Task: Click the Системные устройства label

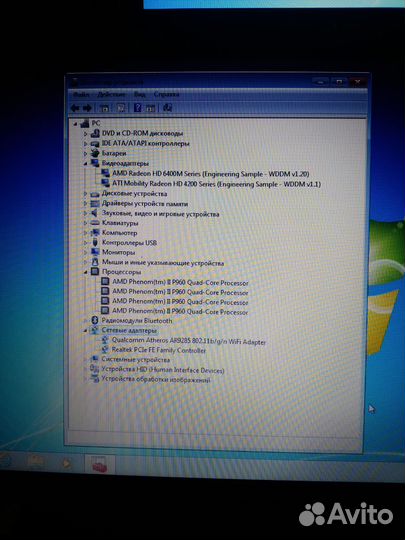Action: pos(136,360)
